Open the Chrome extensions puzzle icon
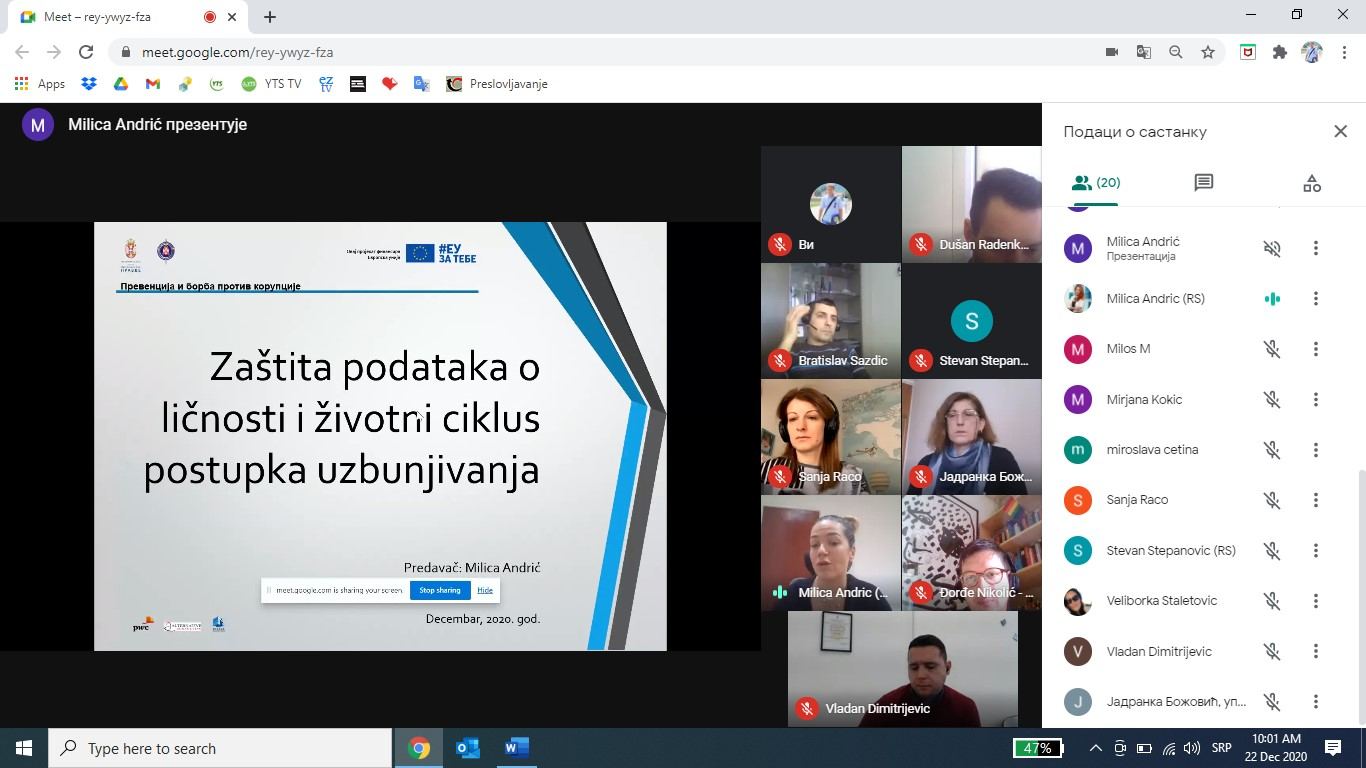 pos(1280,52)
